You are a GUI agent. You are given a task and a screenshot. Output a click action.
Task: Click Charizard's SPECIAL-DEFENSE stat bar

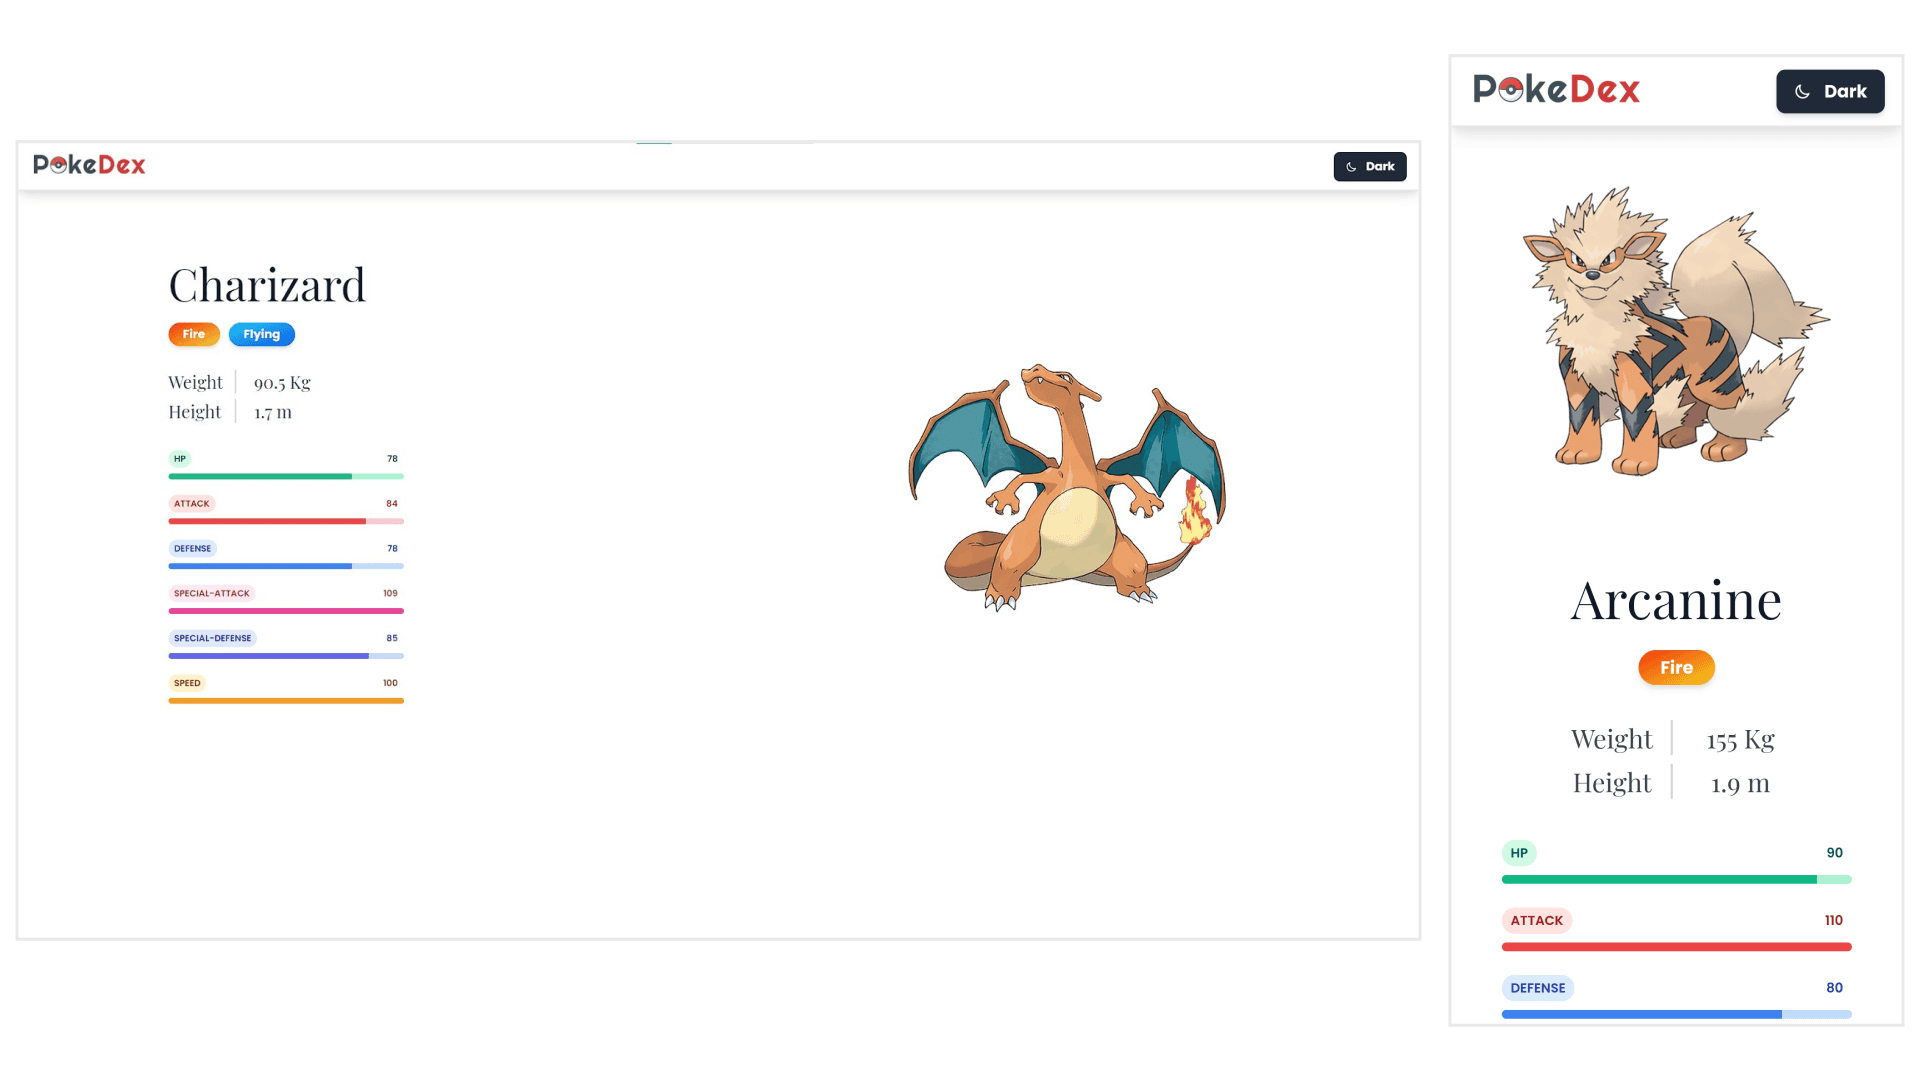(x=286, y=656)
